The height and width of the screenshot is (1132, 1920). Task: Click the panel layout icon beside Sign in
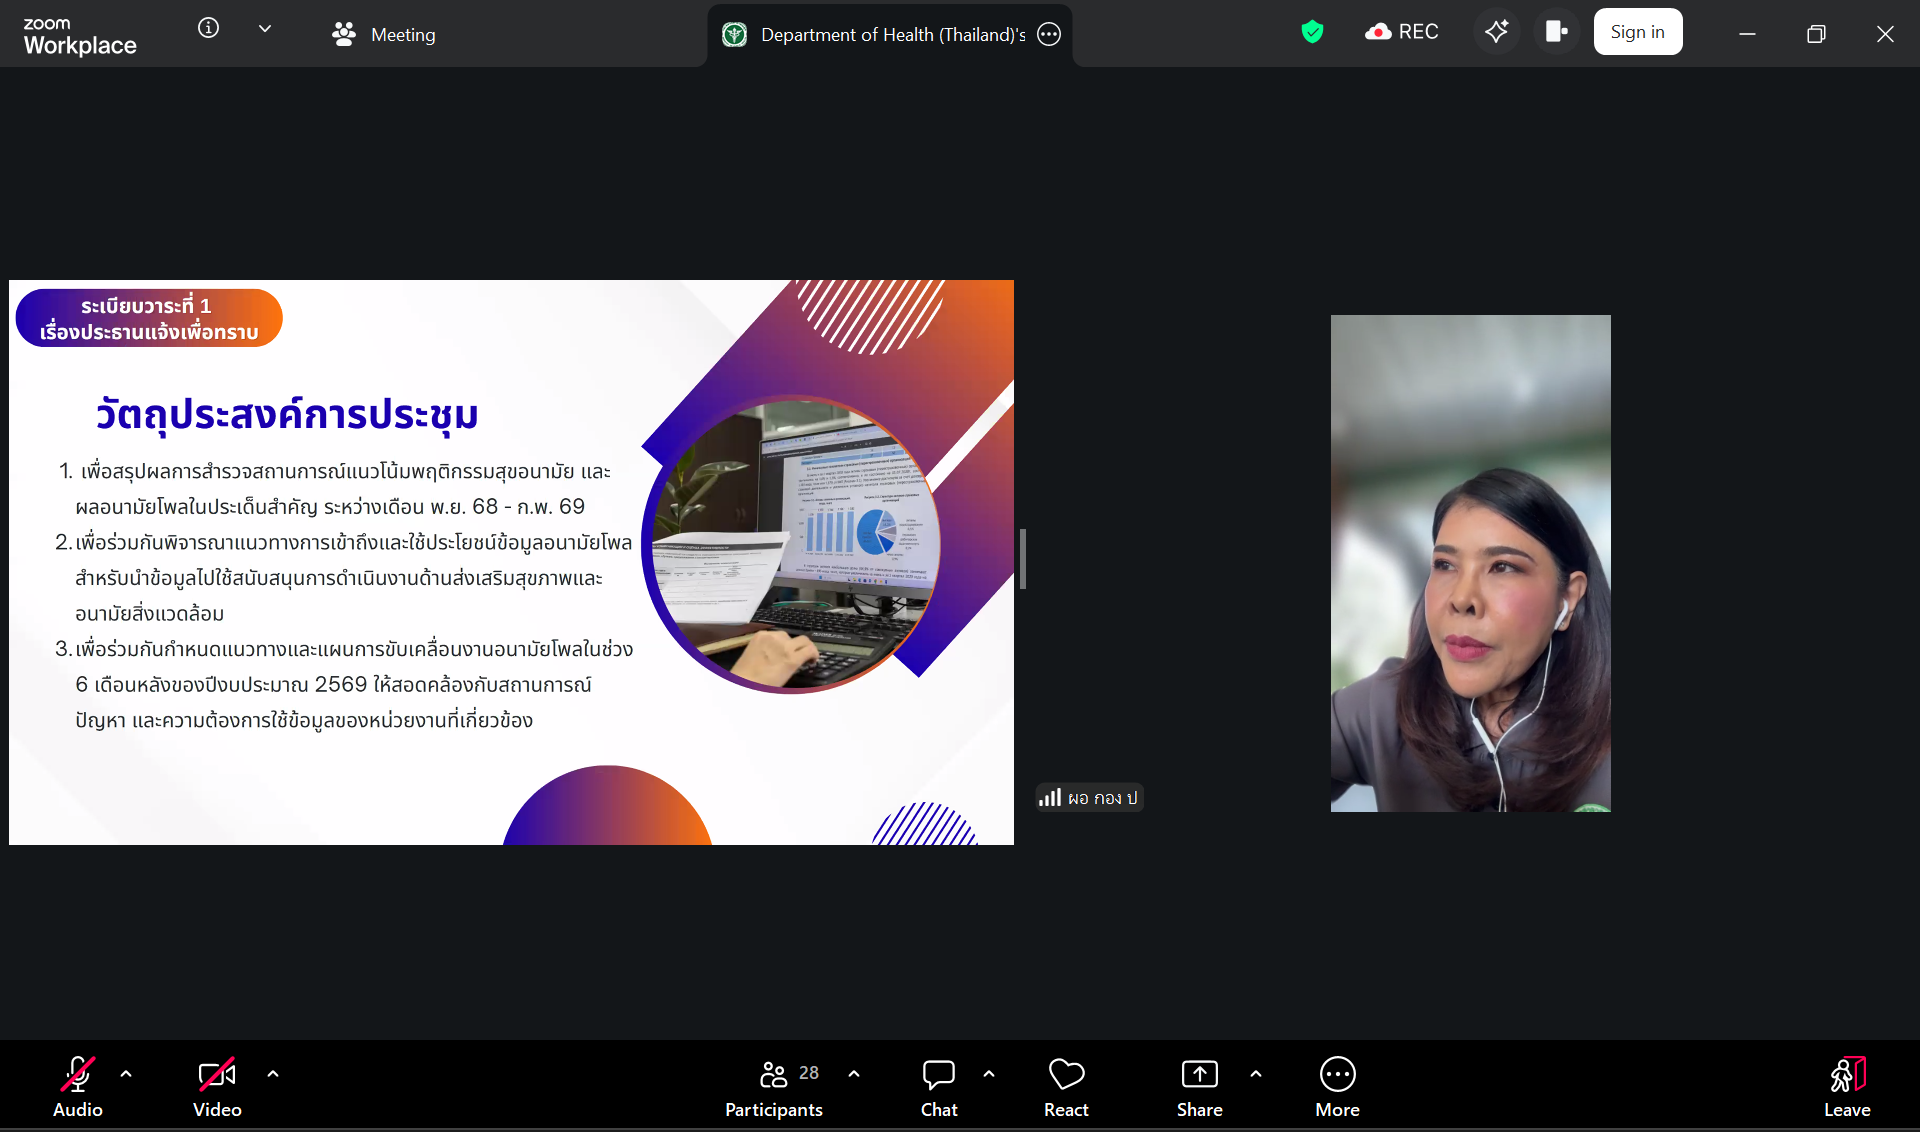(x=1556, y=32)
